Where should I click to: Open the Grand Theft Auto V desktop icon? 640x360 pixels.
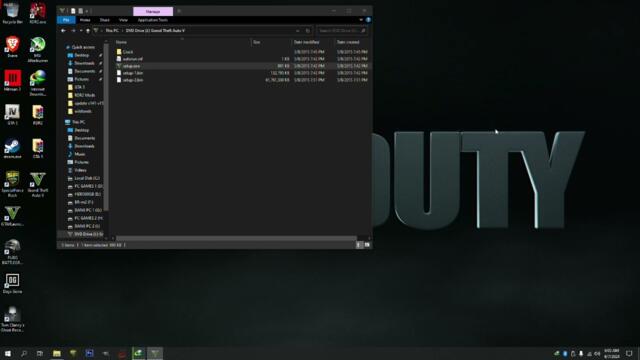pyautogui.click(x=38, y=184)
